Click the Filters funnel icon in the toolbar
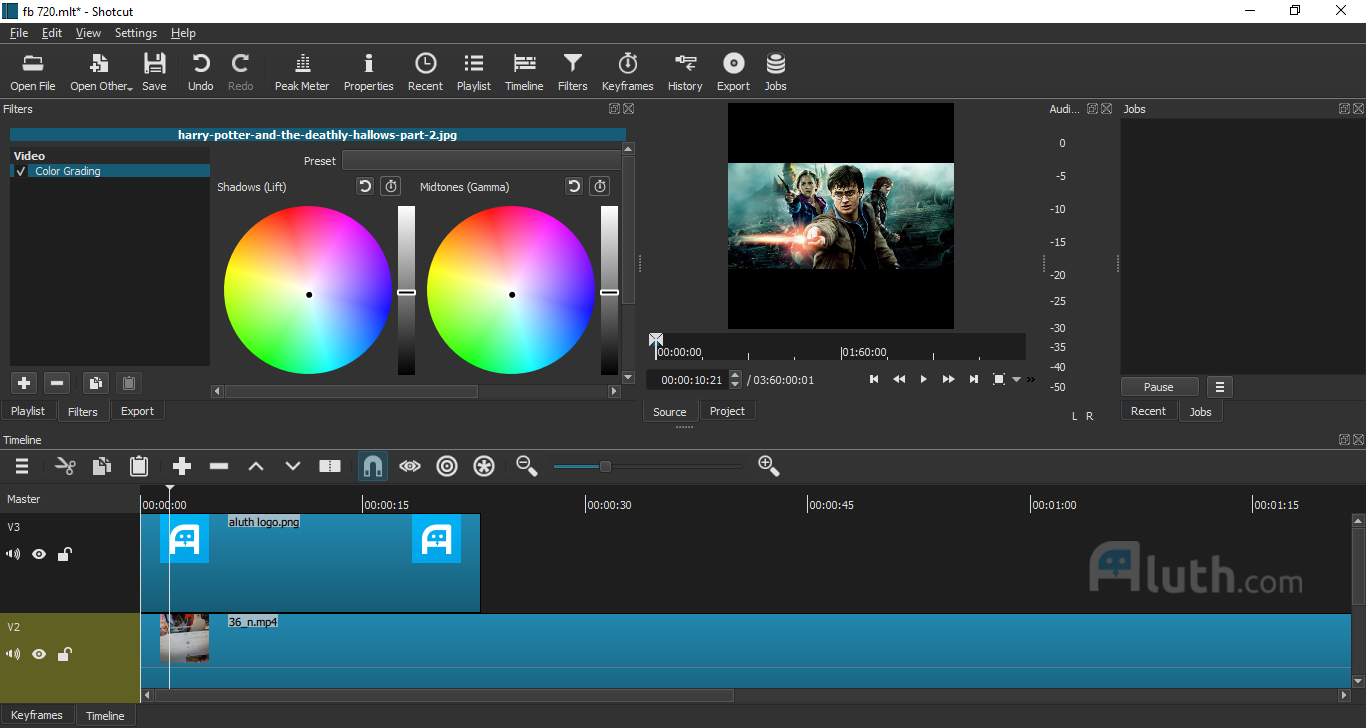 (573, 72)
